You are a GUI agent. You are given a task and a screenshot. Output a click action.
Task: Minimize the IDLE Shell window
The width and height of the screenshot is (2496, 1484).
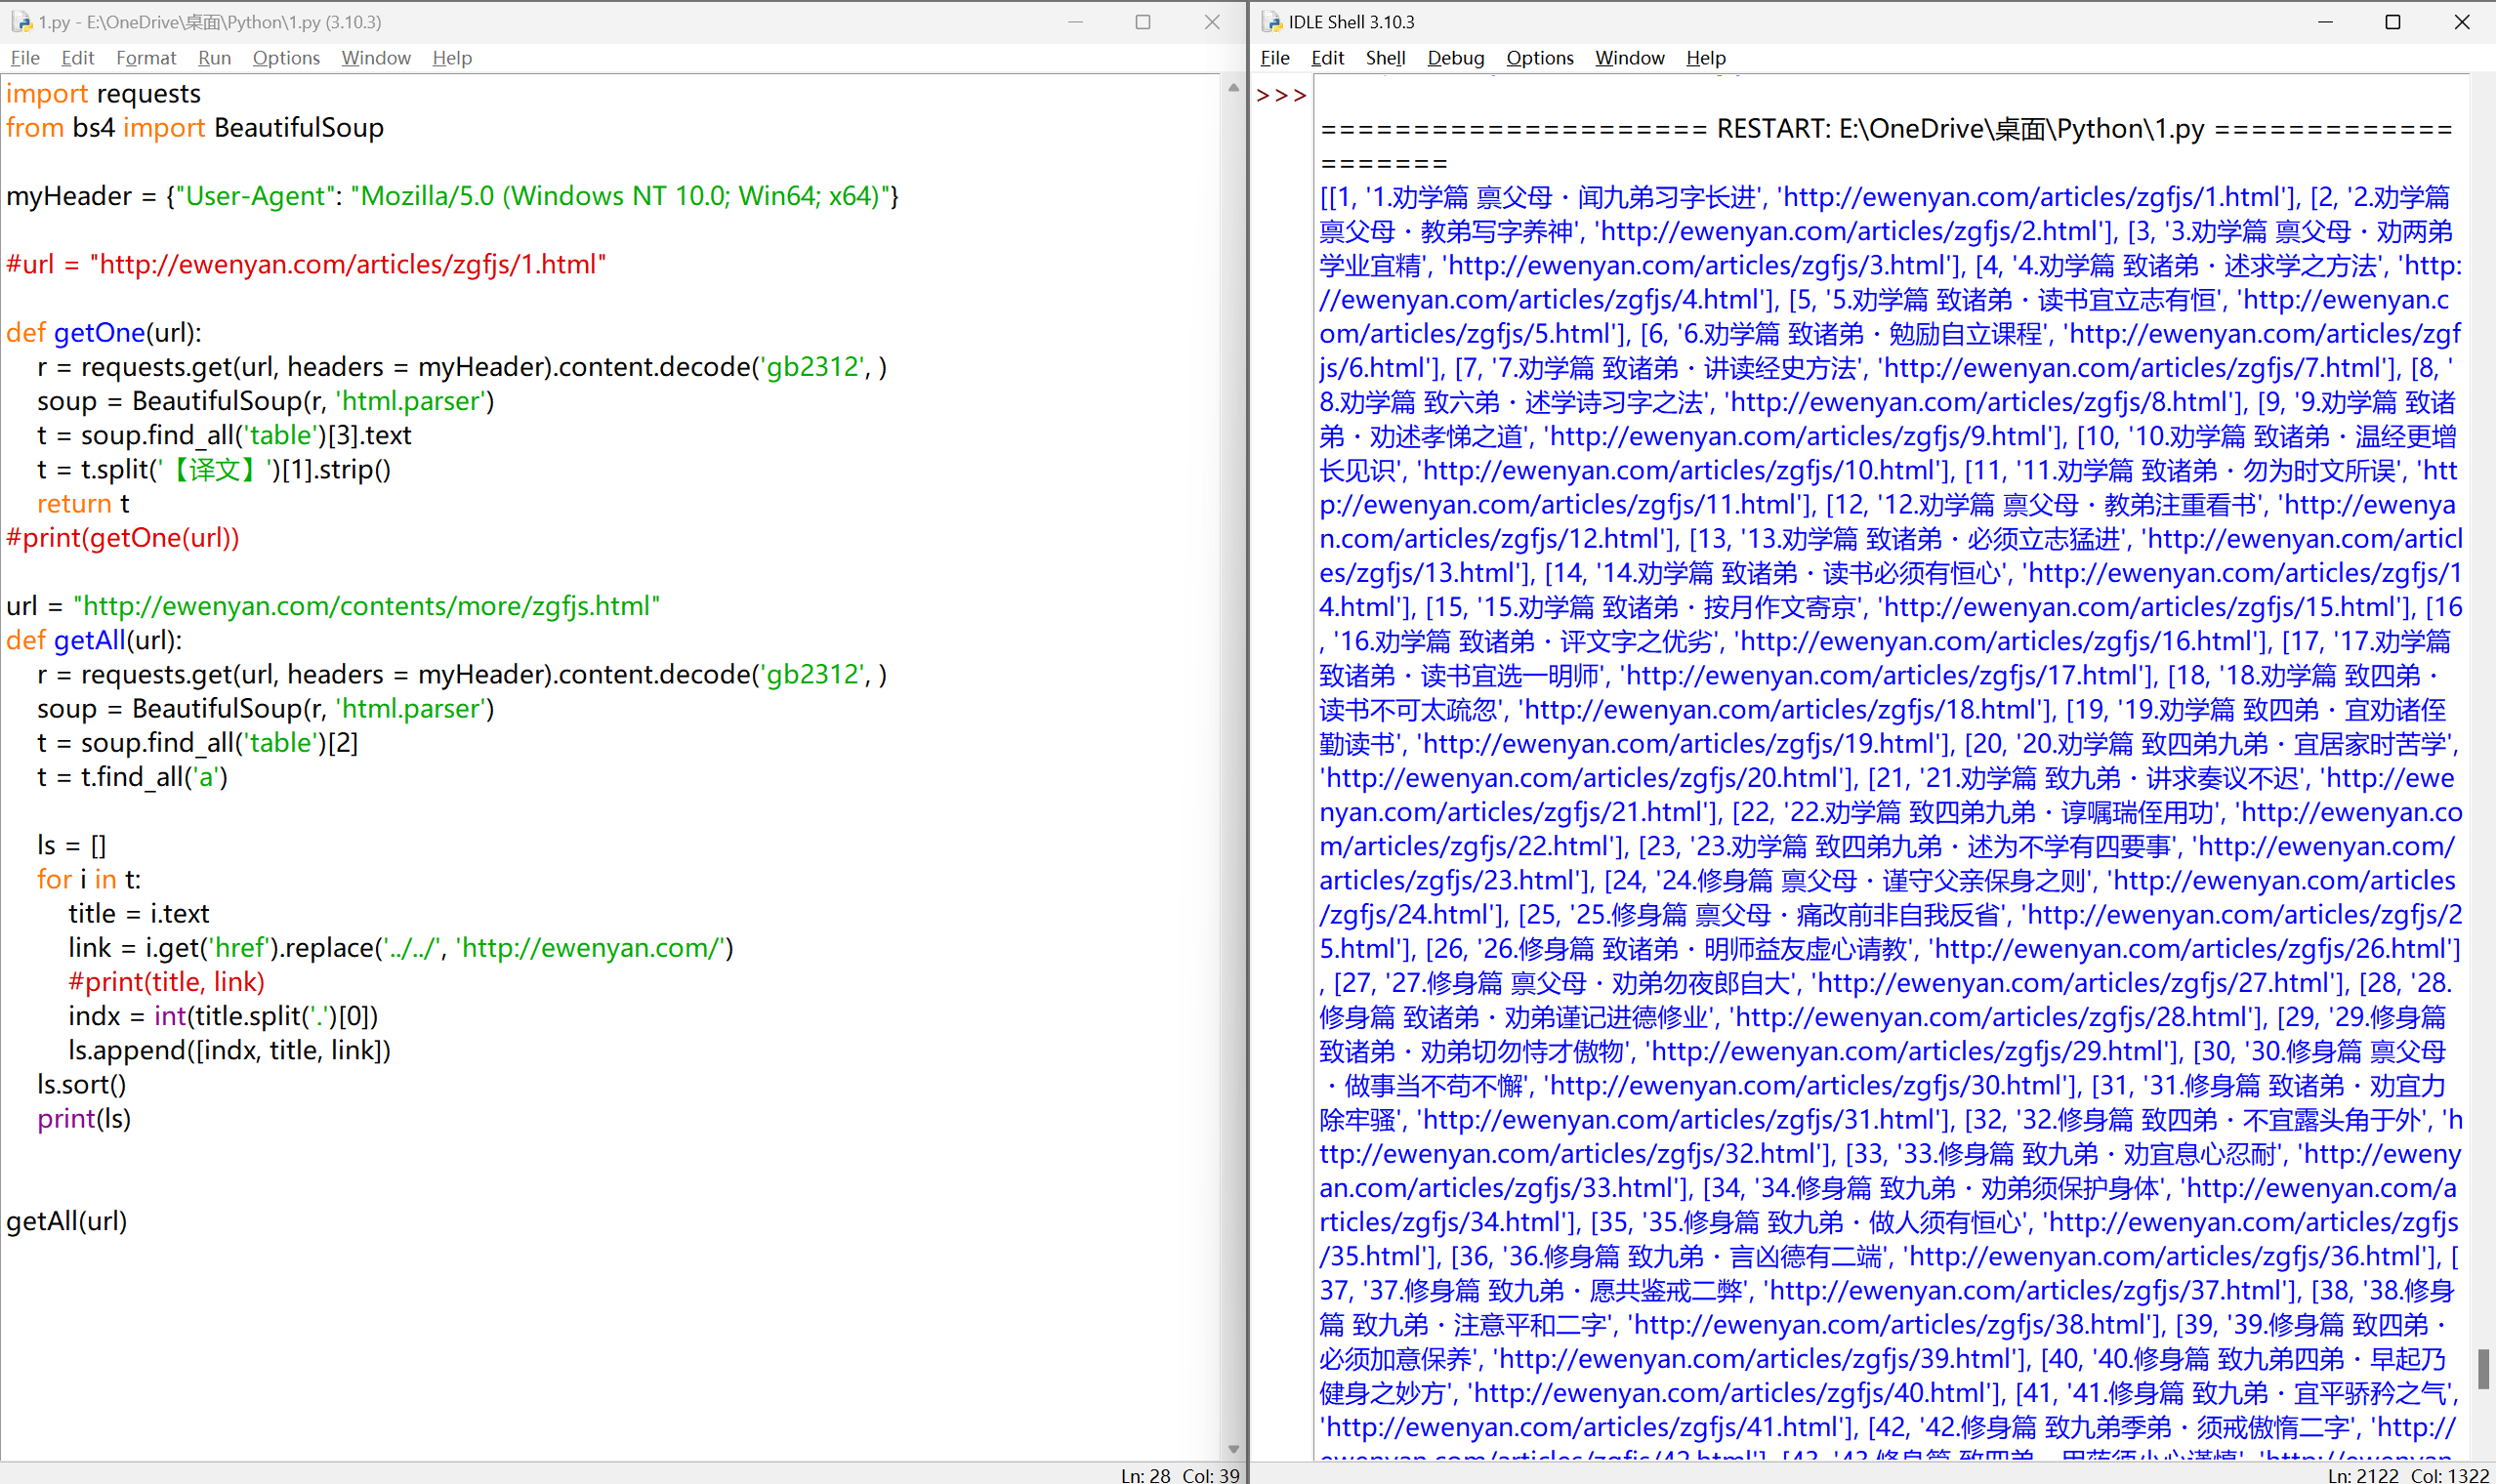2325,21
